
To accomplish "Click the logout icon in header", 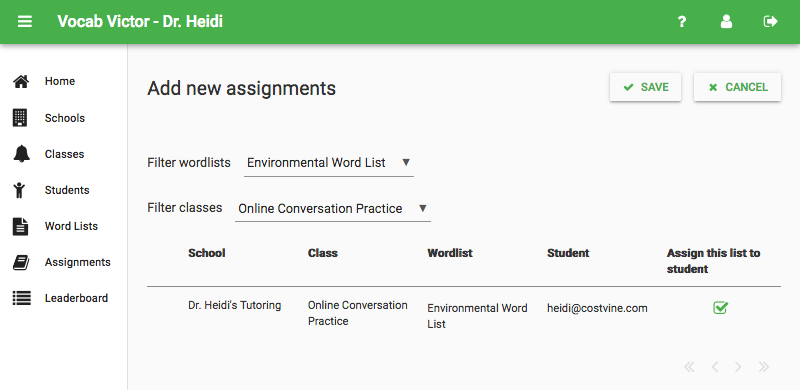I will 770,21.
